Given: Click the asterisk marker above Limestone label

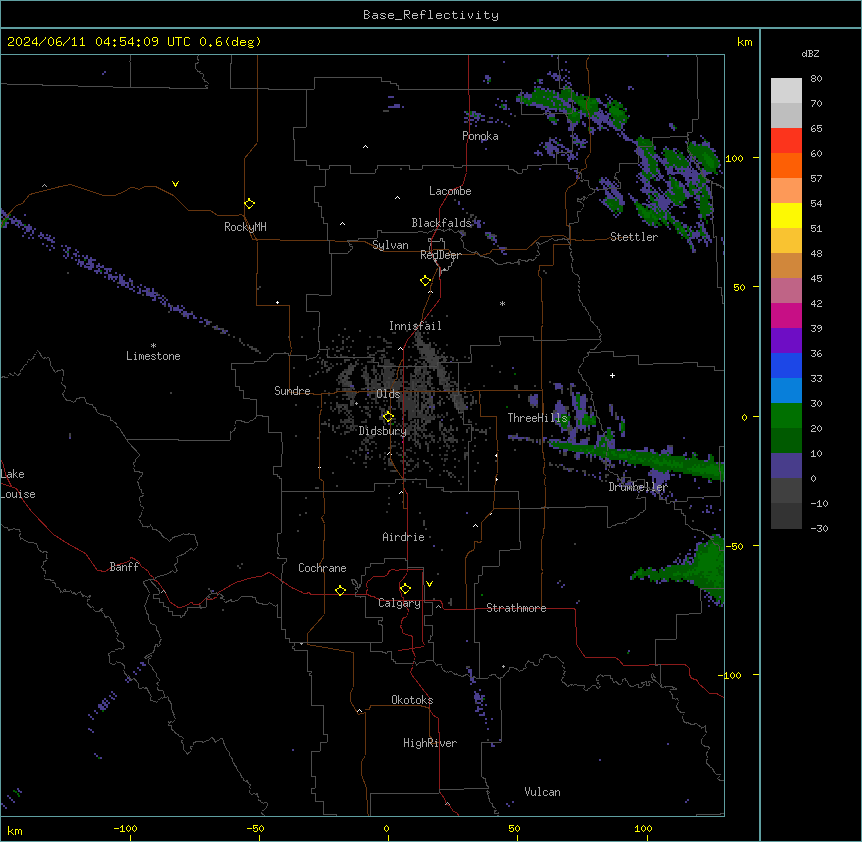Looking at the screenshot, I should 153,346.
